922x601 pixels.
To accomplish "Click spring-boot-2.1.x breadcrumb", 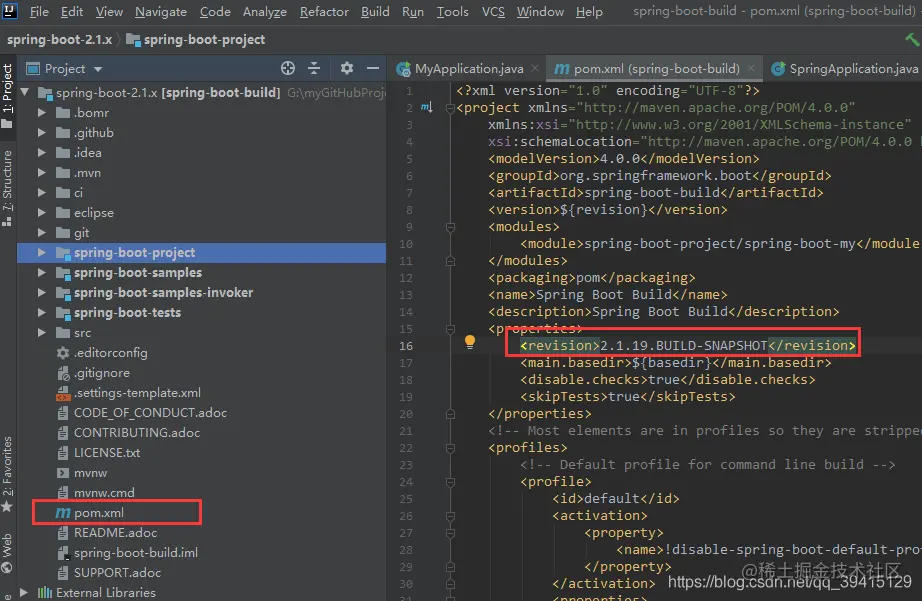I will [x=59, y=39].
